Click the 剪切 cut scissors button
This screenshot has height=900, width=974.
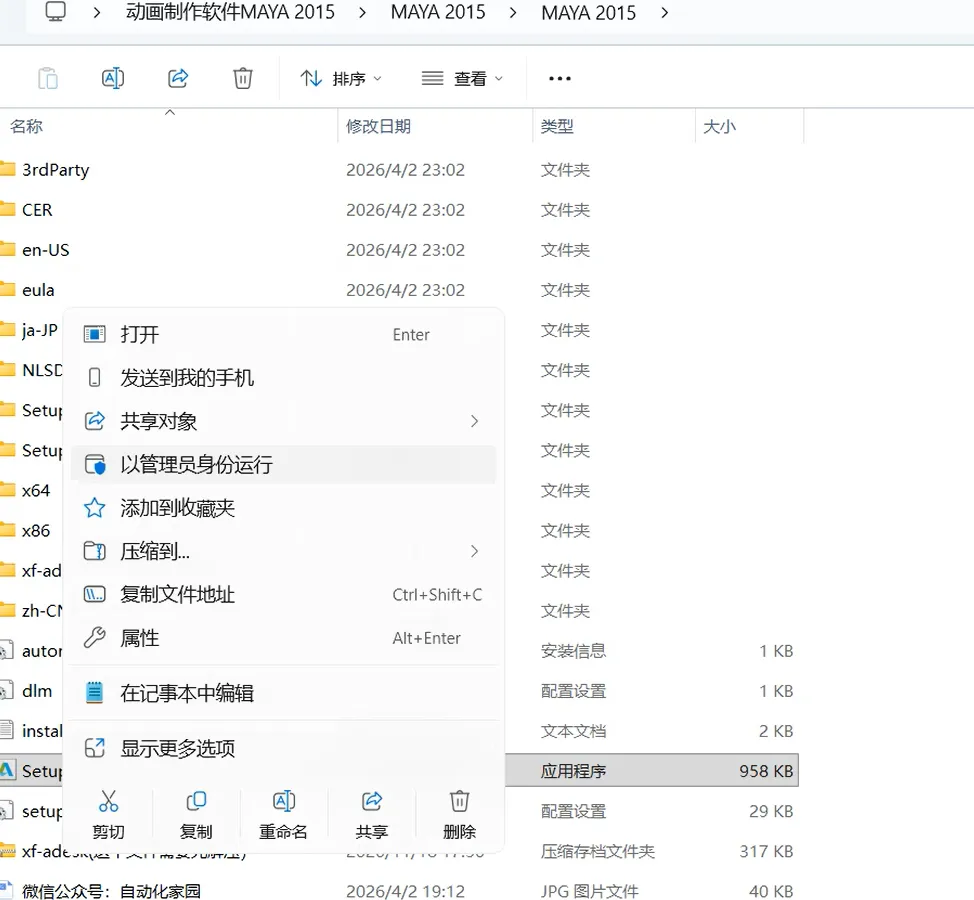109,814
